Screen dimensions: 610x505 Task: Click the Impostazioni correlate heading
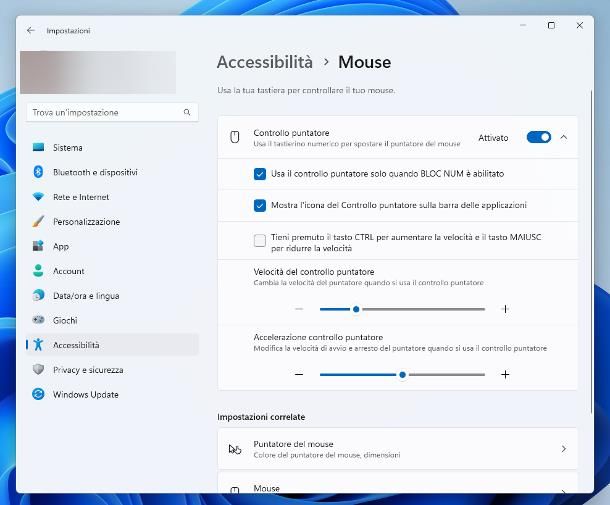point(261,417)
